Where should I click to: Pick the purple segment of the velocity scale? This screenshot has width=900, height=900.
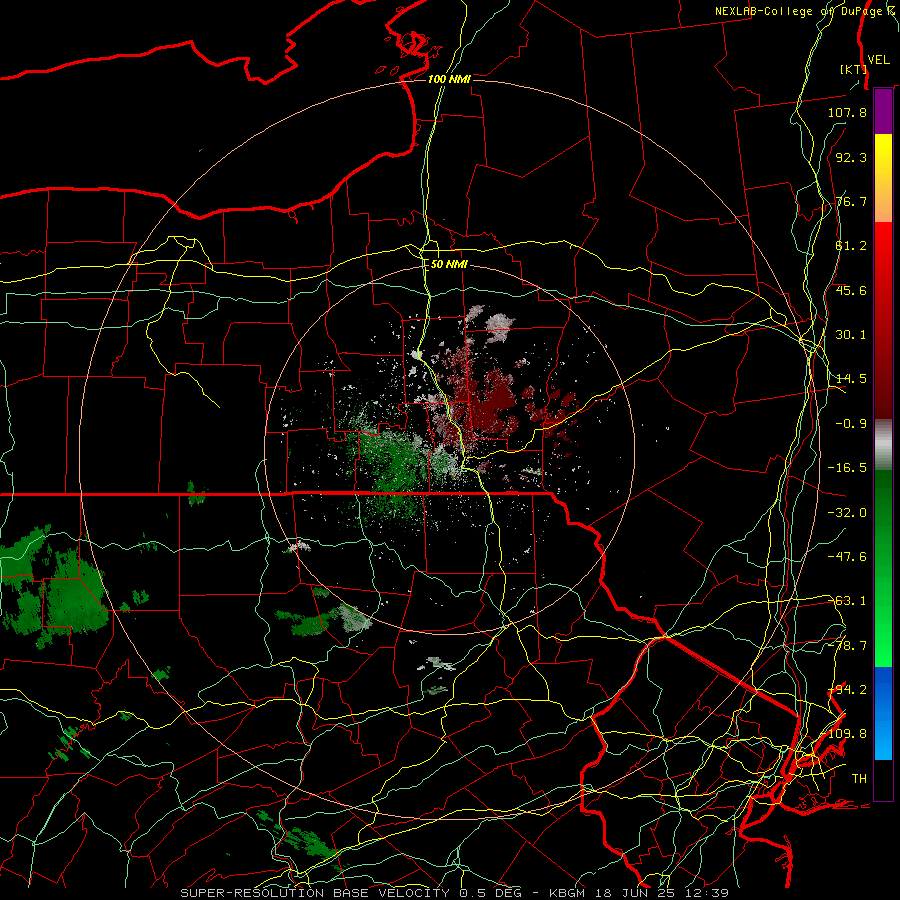pyautogui.click(x=883, y=111)
